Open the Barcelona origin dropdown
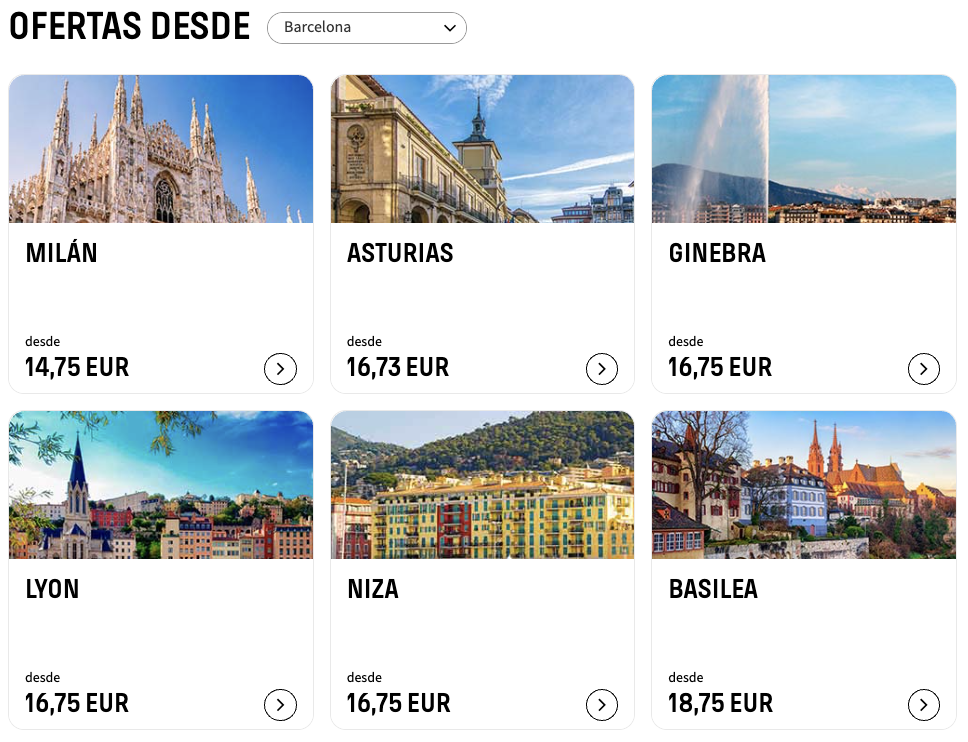968x742 pixels. pyautogui.click(x=367, y=28)
